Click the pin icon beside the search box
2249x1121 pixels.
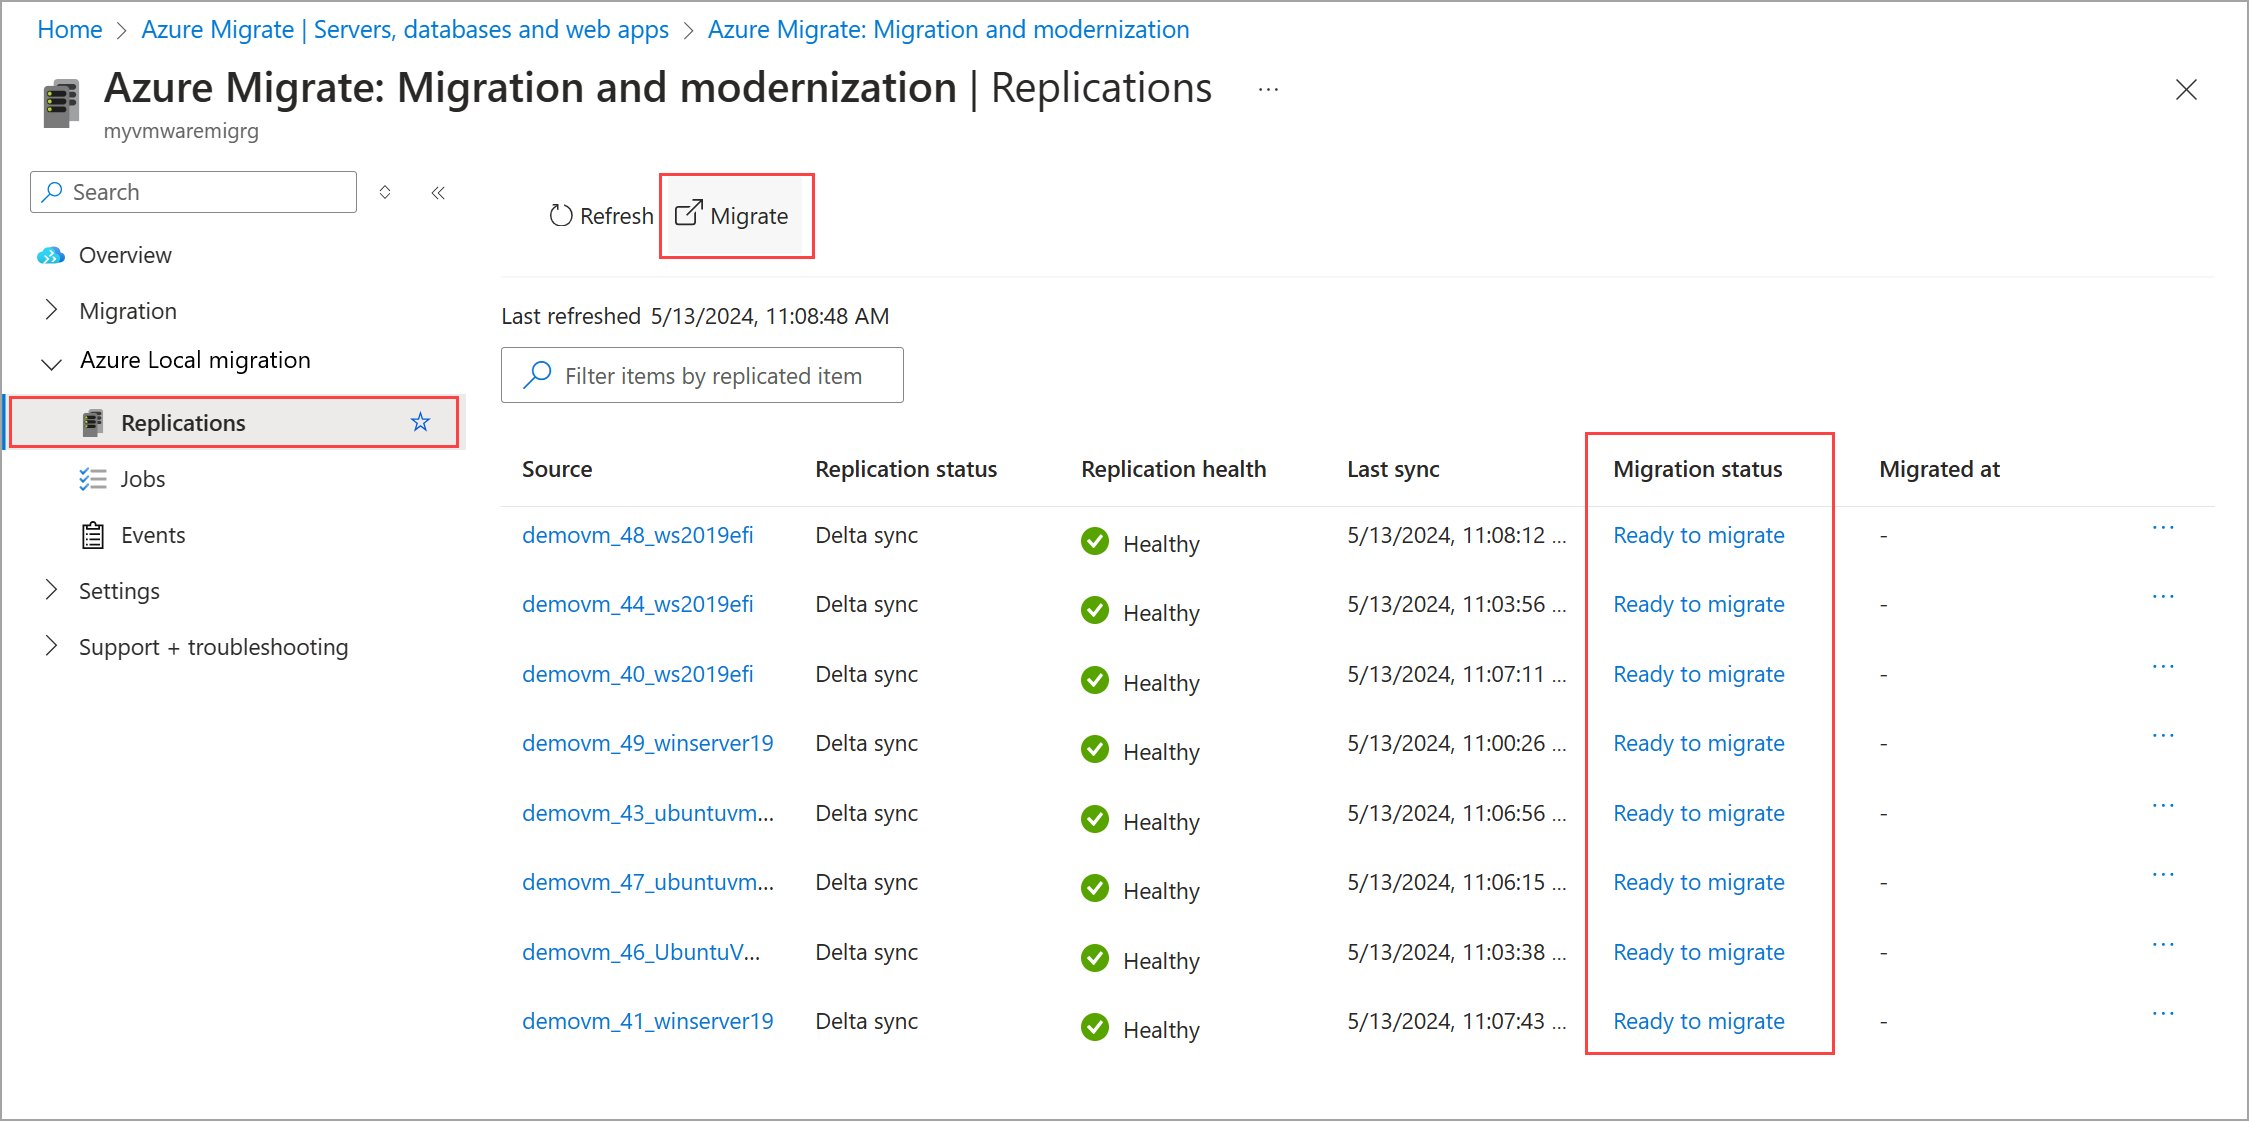click(384, 191)
